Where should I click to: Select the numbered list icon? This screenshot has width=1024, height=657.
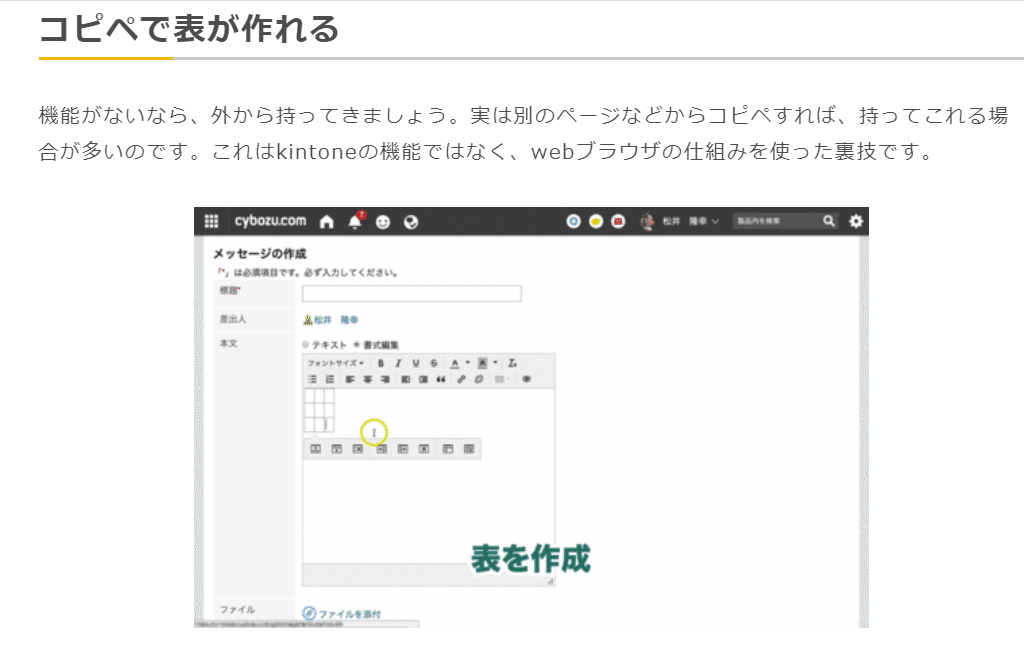(x=329, y=378)
